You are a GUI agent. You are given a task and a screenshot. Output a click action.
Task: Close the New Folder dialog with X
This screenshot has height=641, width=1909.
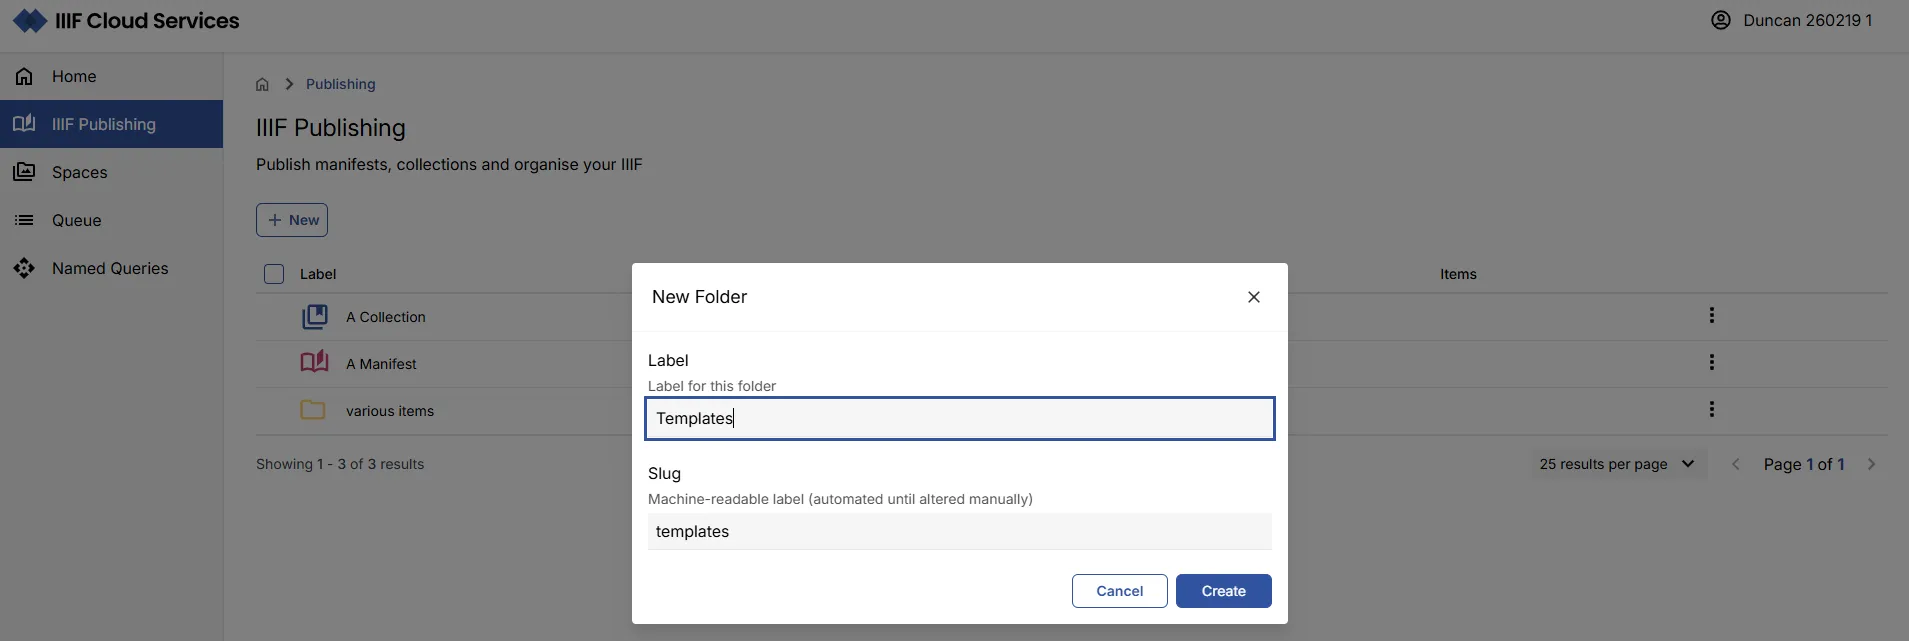[x=1253, y=297]
